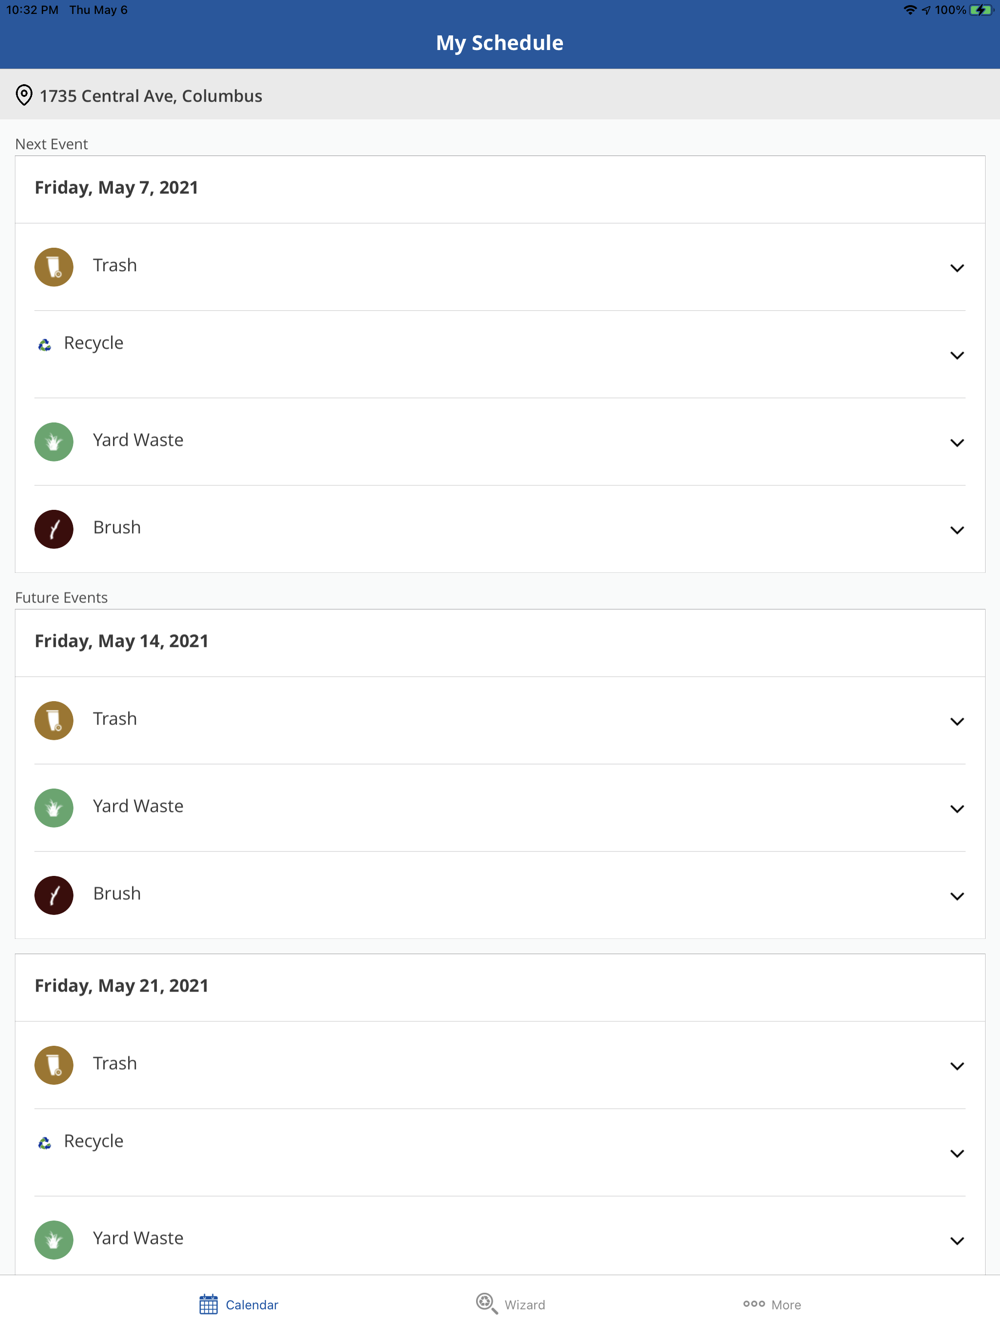1000x1334 pixels.
Task: Tap the Trash icon under May 7
Action: click(x=54, y=267)
